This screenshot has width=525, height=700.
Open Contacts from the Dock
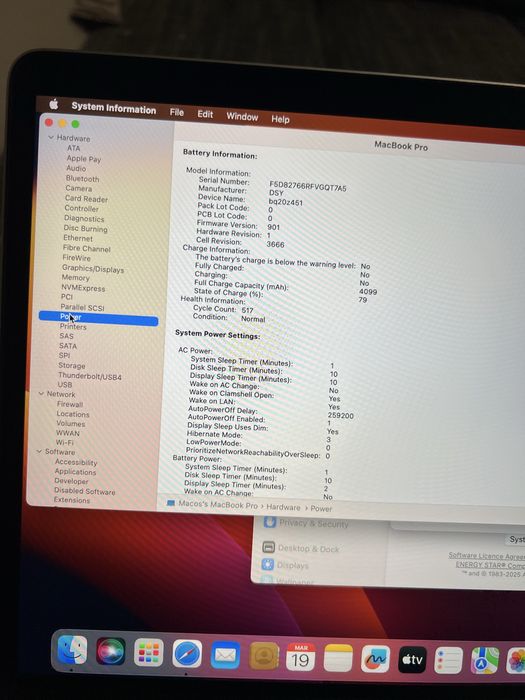tap(264, 656)
